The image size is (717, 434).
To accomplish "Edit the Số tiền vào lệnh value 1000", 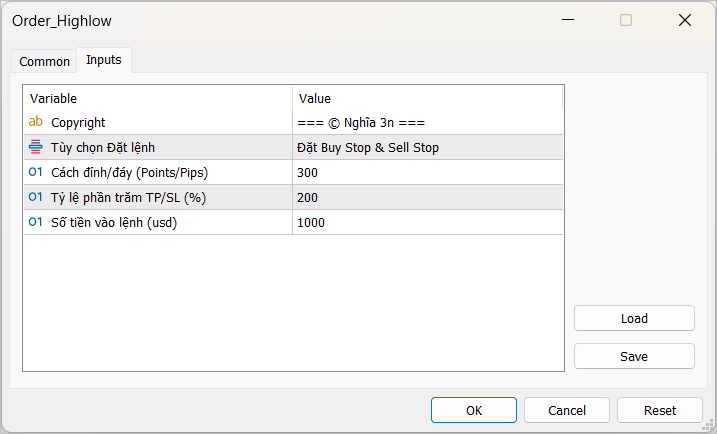I will coord(427,222).
